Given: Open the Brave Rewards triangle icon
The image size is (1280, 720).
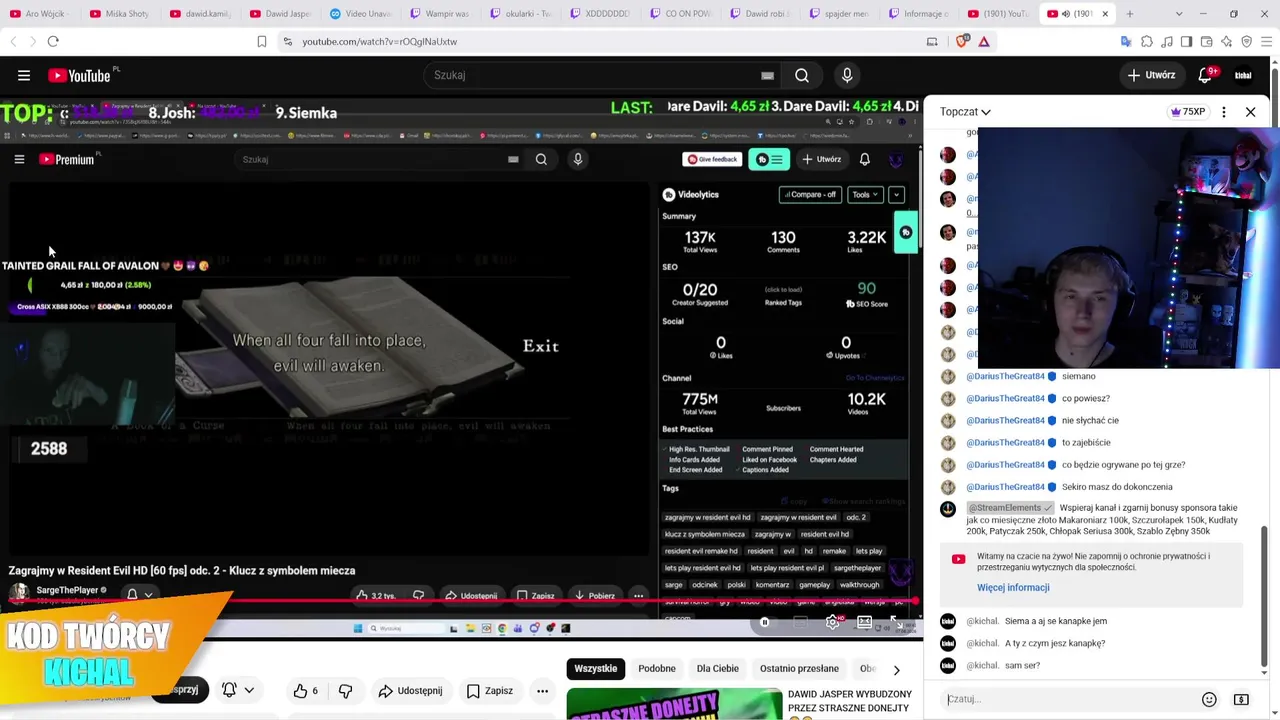Looking at the screenshot, I should click(984, 41).
